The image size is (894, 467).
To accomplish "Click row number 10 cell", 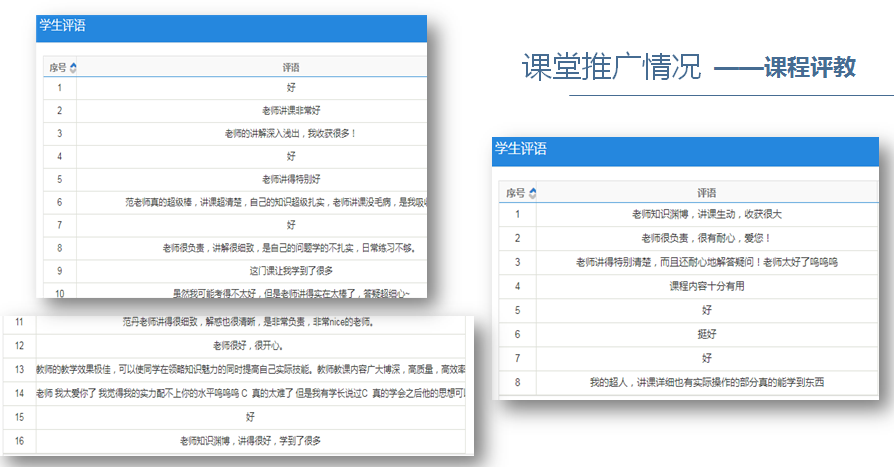I will [x=59, y=293].
